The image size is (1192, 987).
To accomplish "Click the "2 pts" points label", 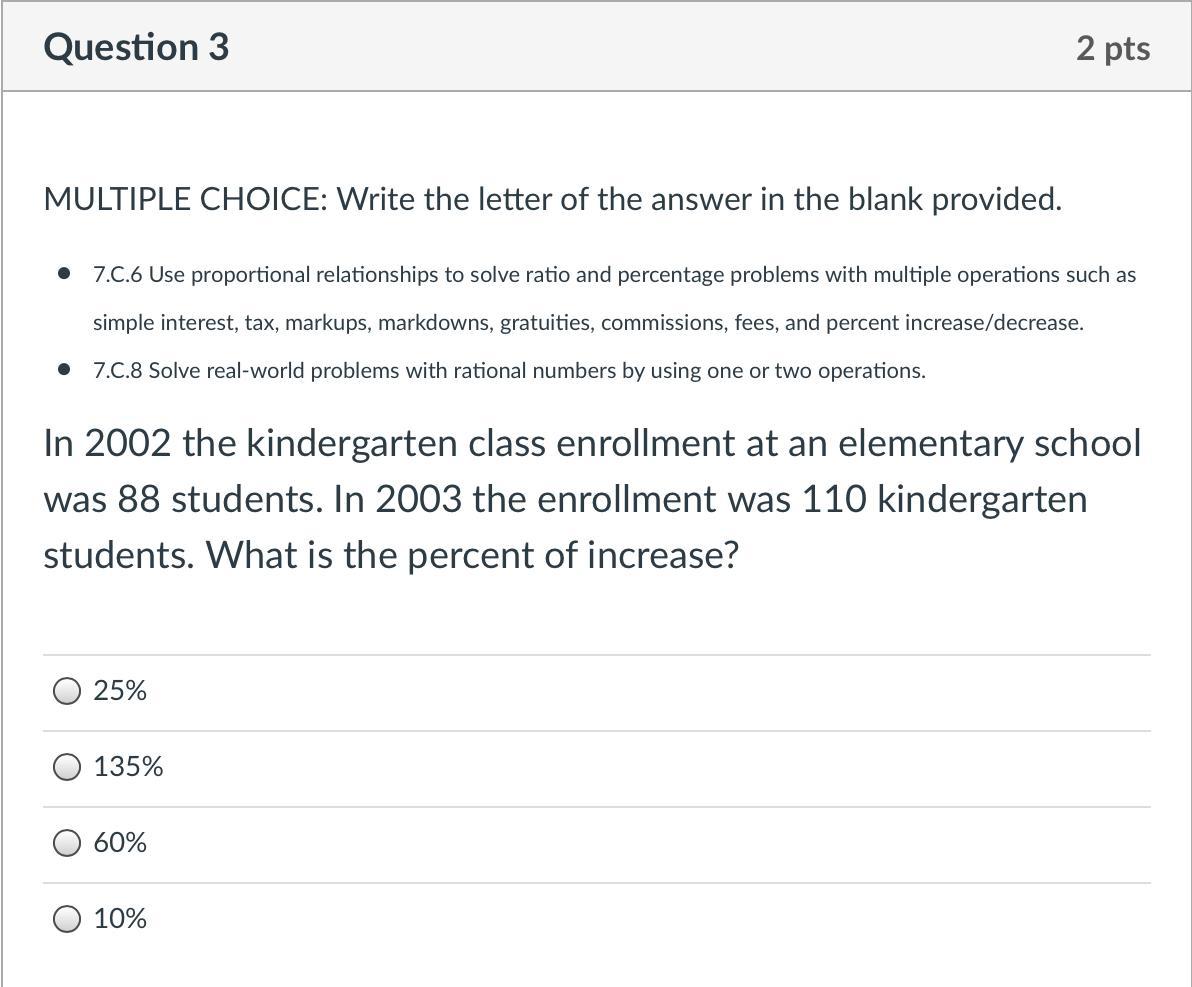I will coord(1113,49).
